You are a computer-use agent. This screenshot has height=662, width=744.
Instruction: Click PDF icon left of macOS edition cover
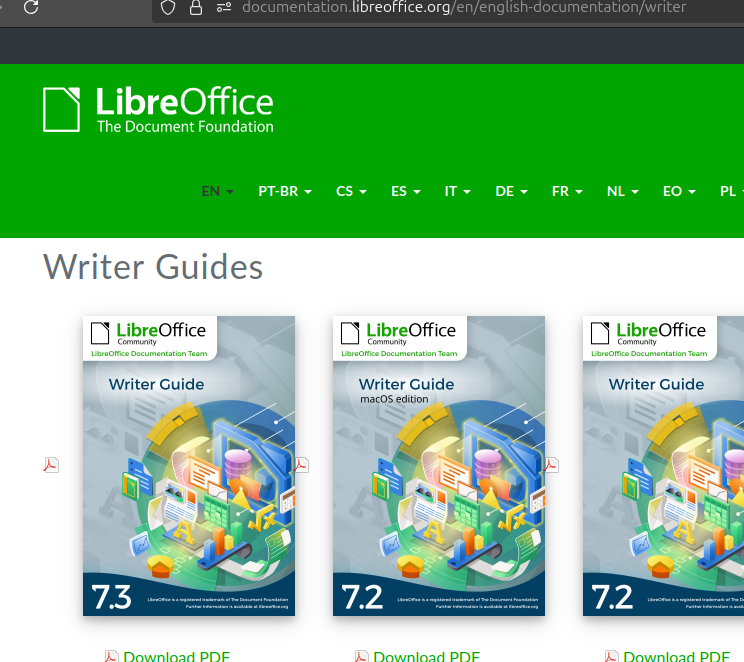301,465
